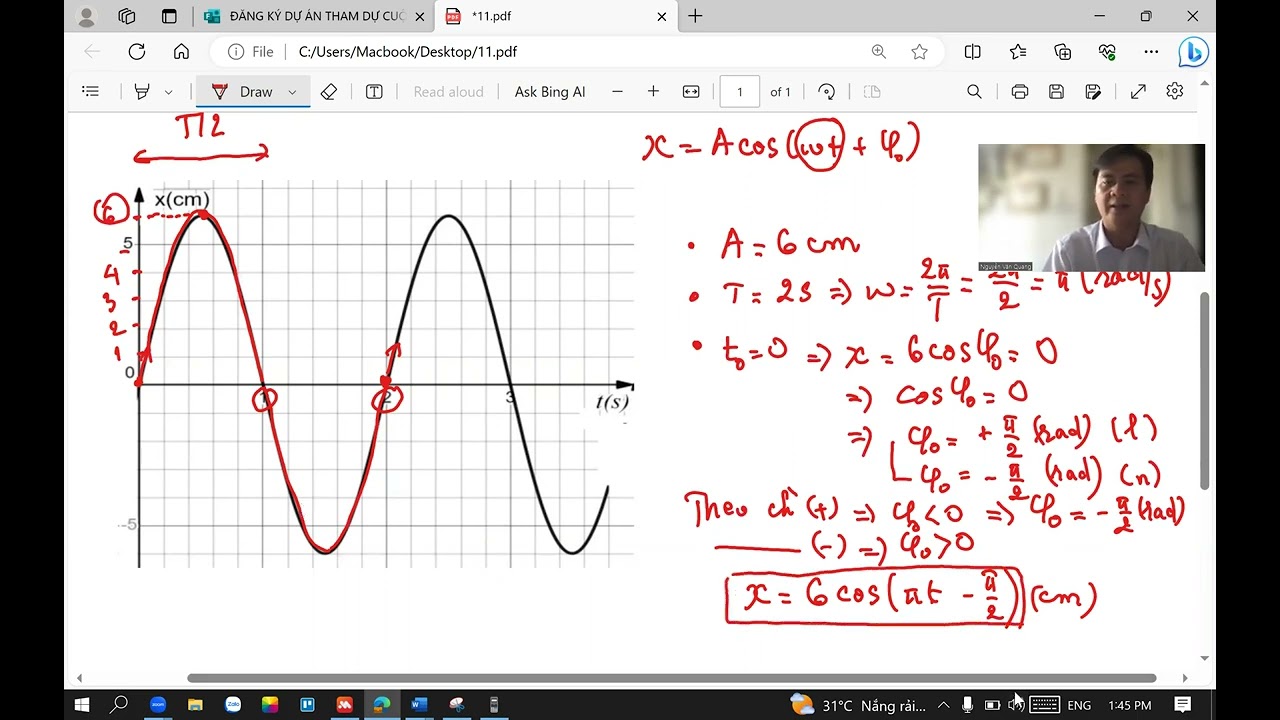Go to browser Home
This screenshot has width=1280, height=720.
pyautogui.click(x=181, y=52)
